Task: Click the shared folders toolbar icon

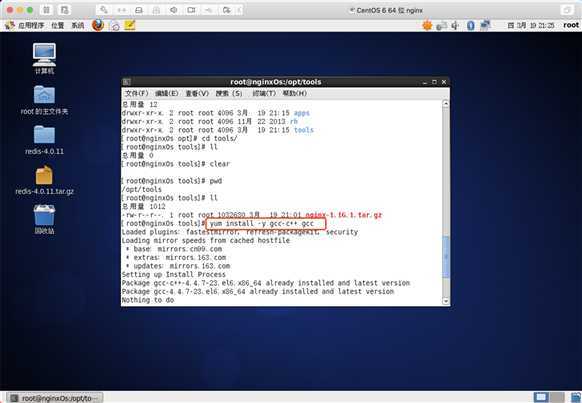Action: (x=226, y=10)
